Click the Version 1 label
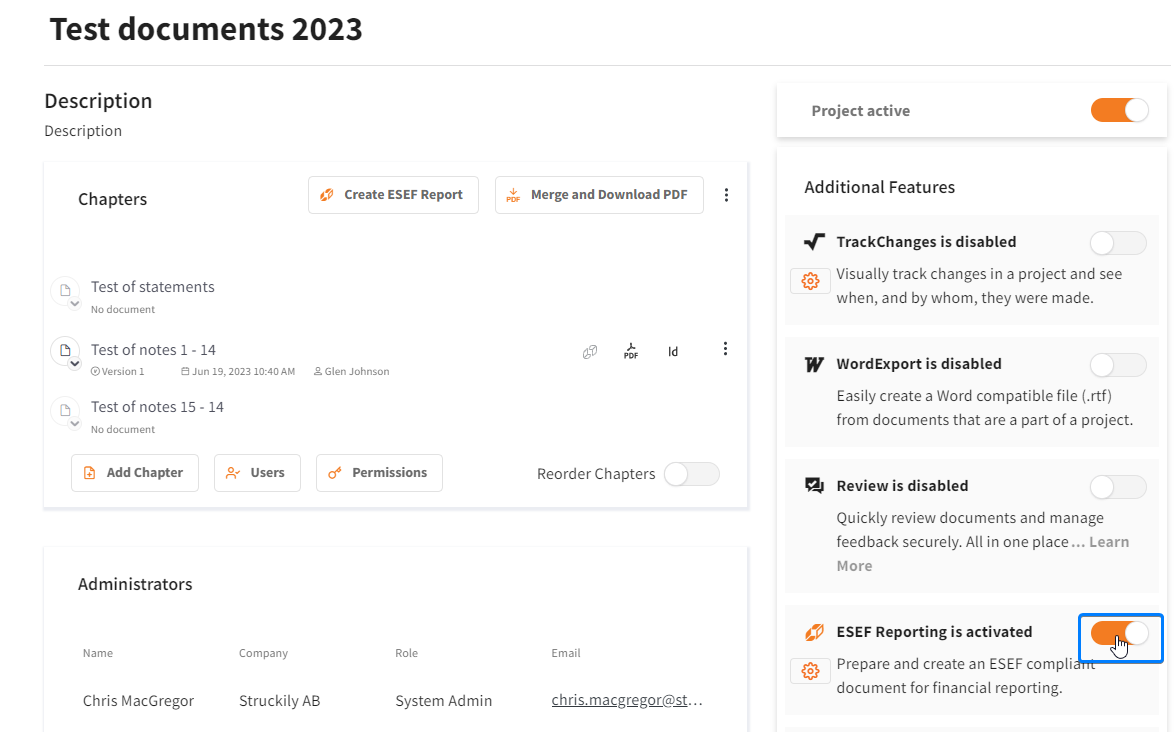 [118, 371]
